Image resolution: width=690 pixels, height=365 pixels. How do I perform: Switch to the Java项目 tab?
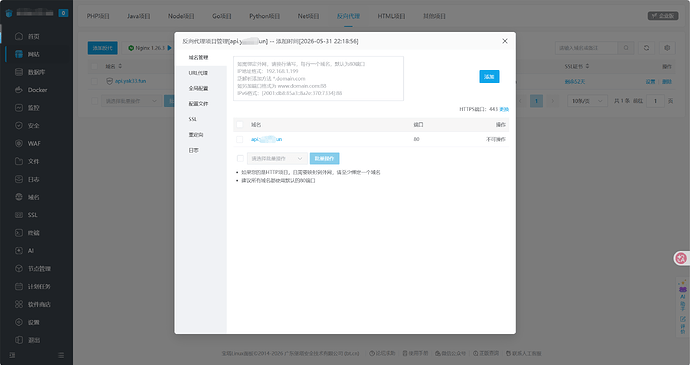tap(139, 16)
